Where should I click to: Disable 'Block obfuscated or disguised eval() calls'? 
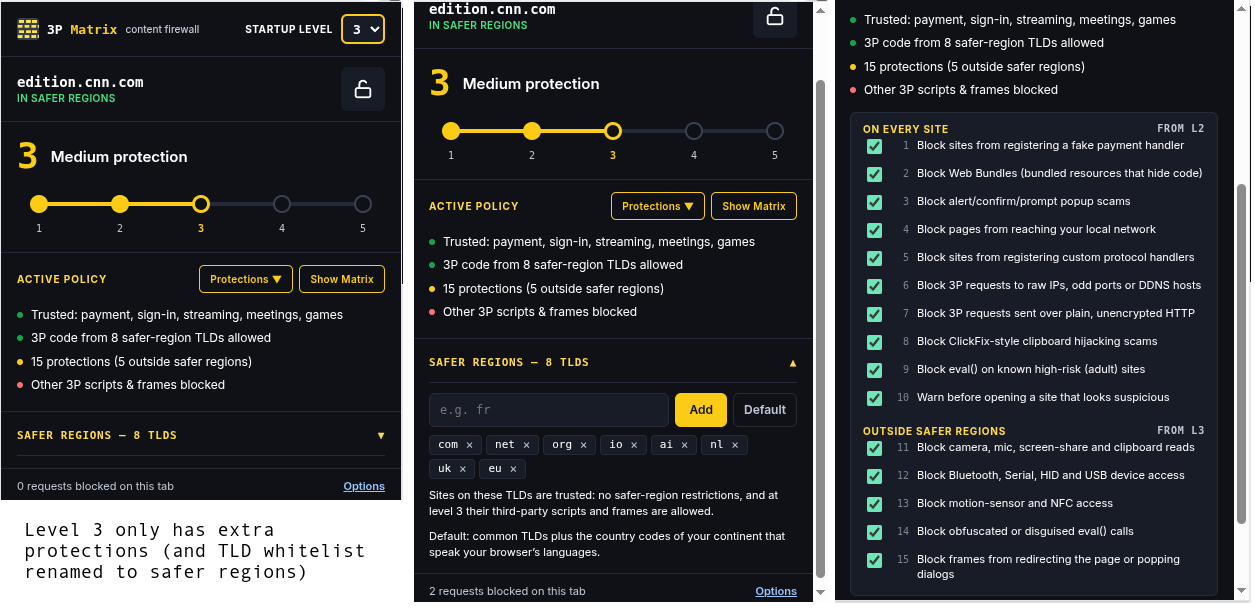[x=874, y=532]
